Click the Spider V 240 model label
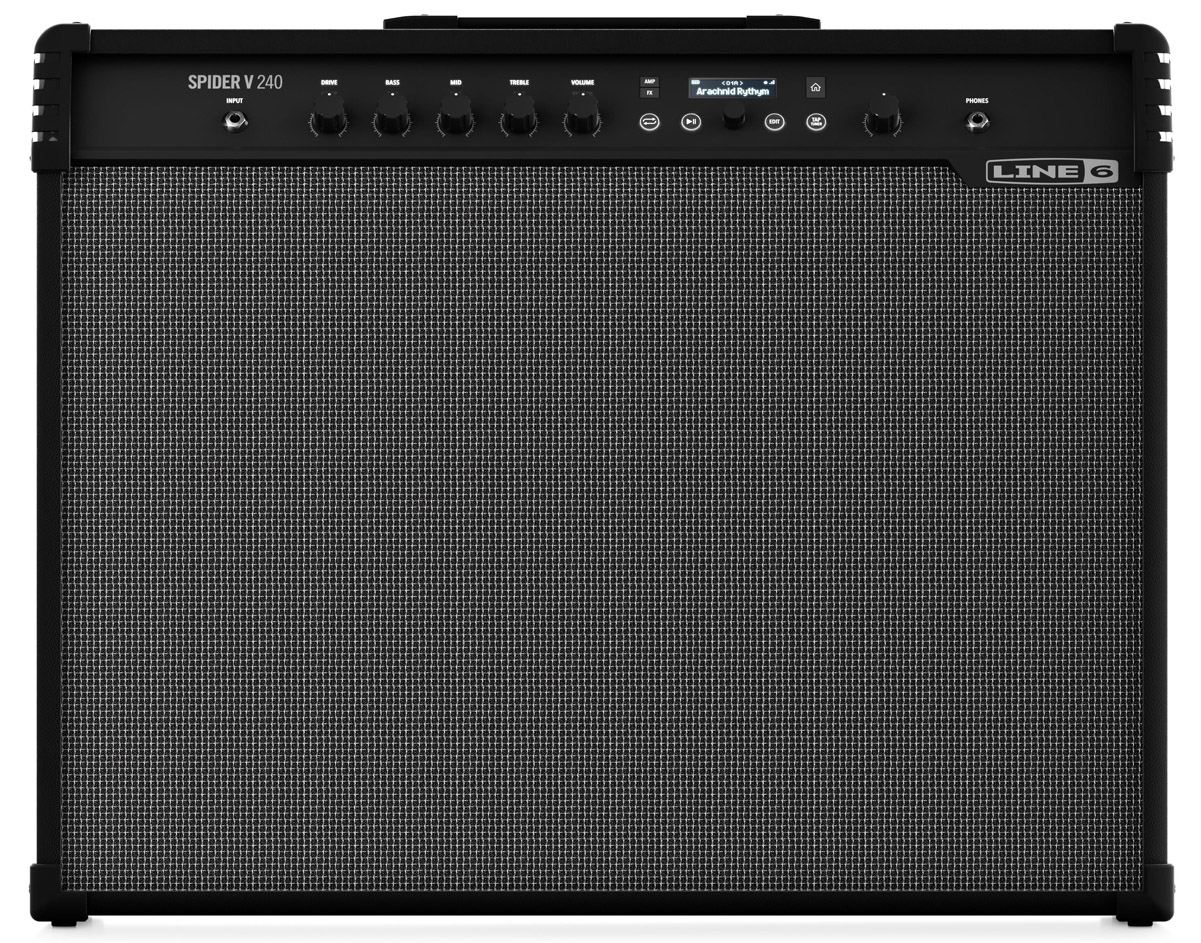The width and height of the screenshot is (1201, 943). [x=235, y=82]
